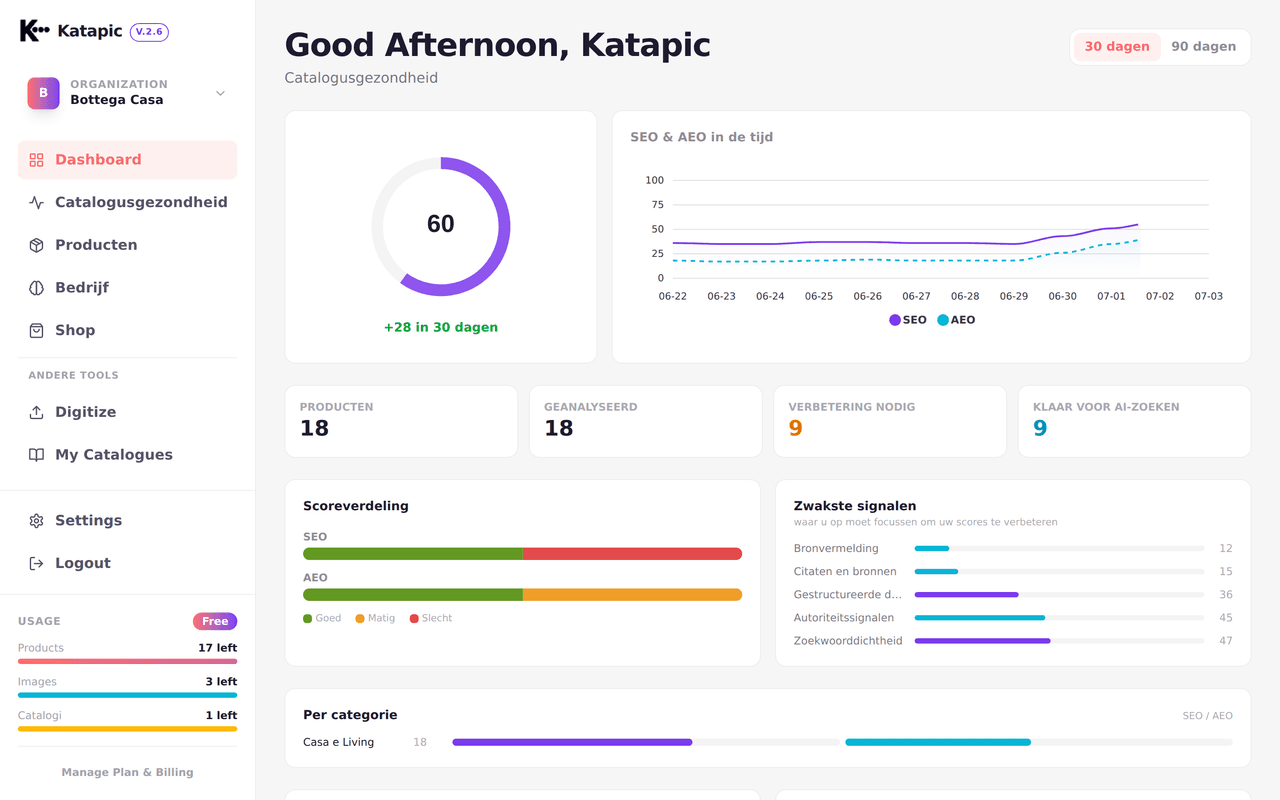This screenshot has width=1280, height=800.
Task: Click the Bedrijf icon in sidebar
Action: coord(37,288)
